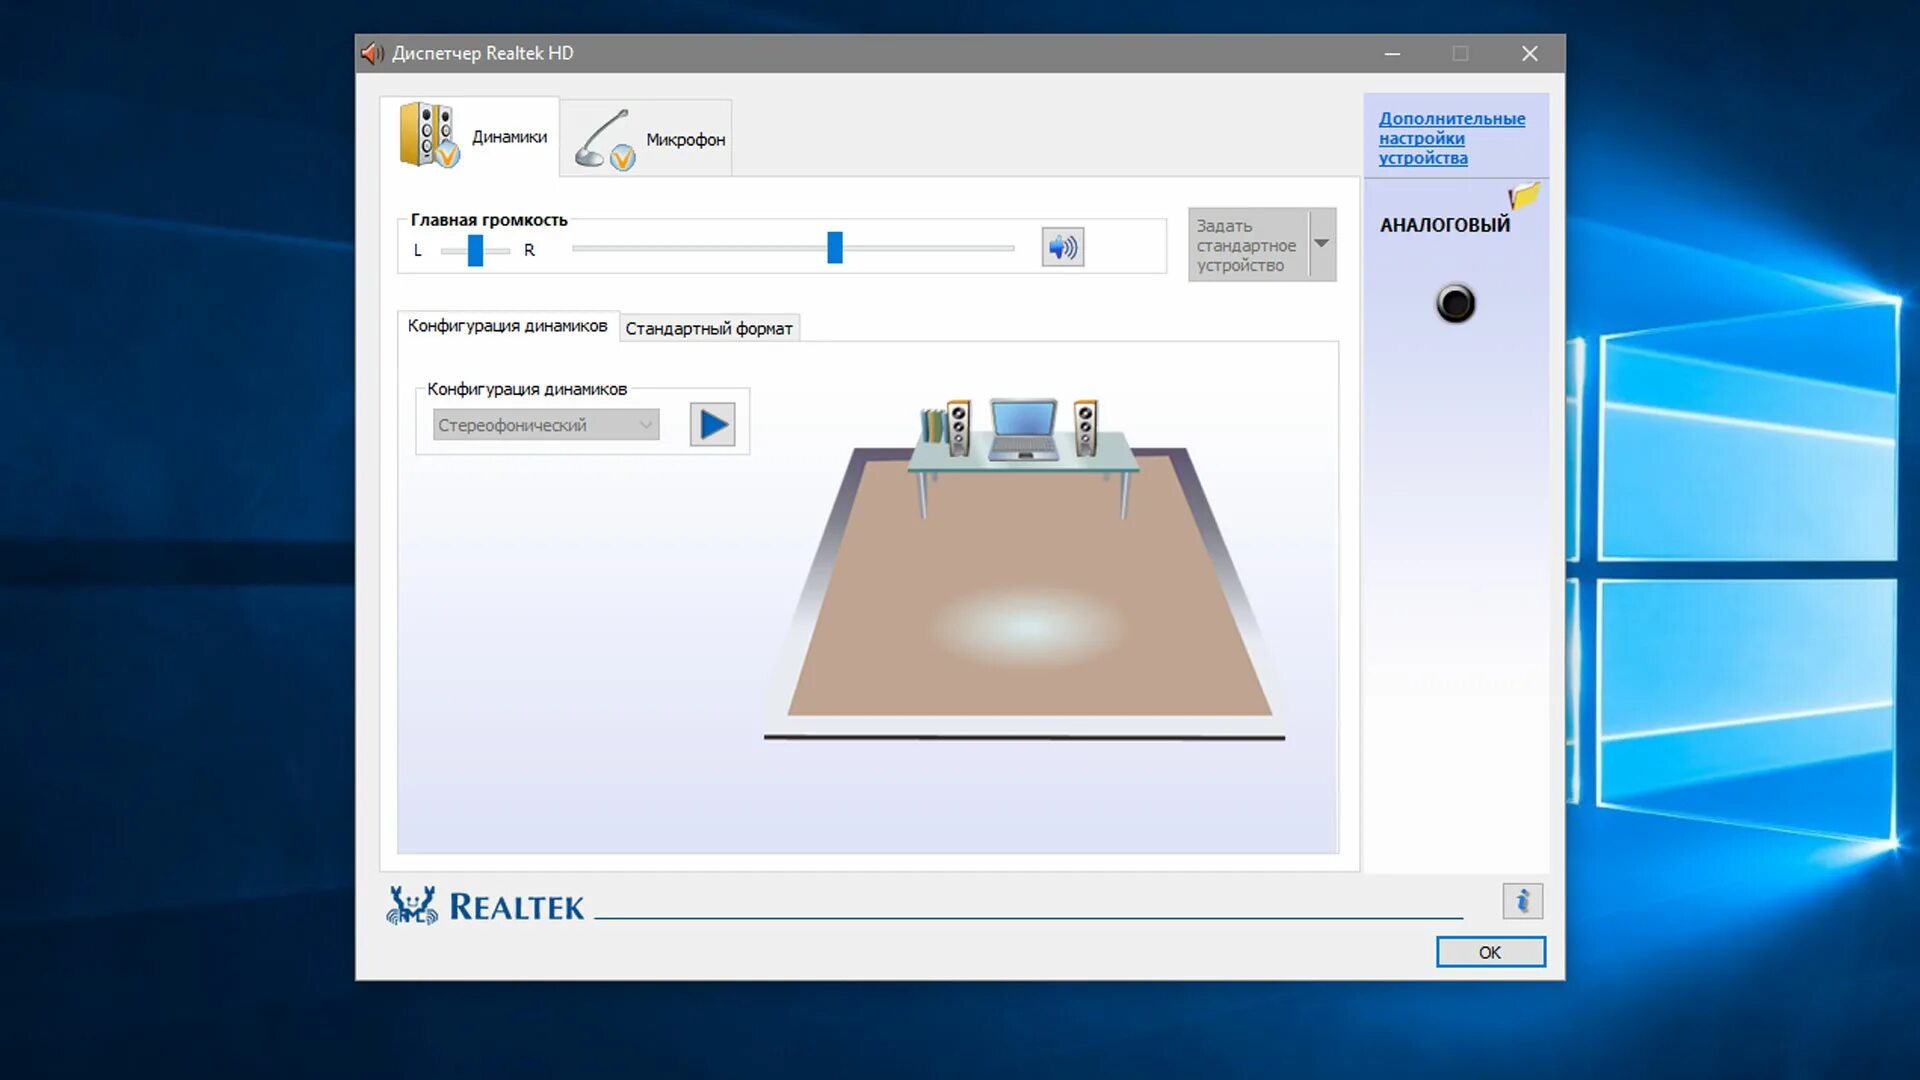Play speaker configuration test sound

pyautogui.click(x=712, y=424)
